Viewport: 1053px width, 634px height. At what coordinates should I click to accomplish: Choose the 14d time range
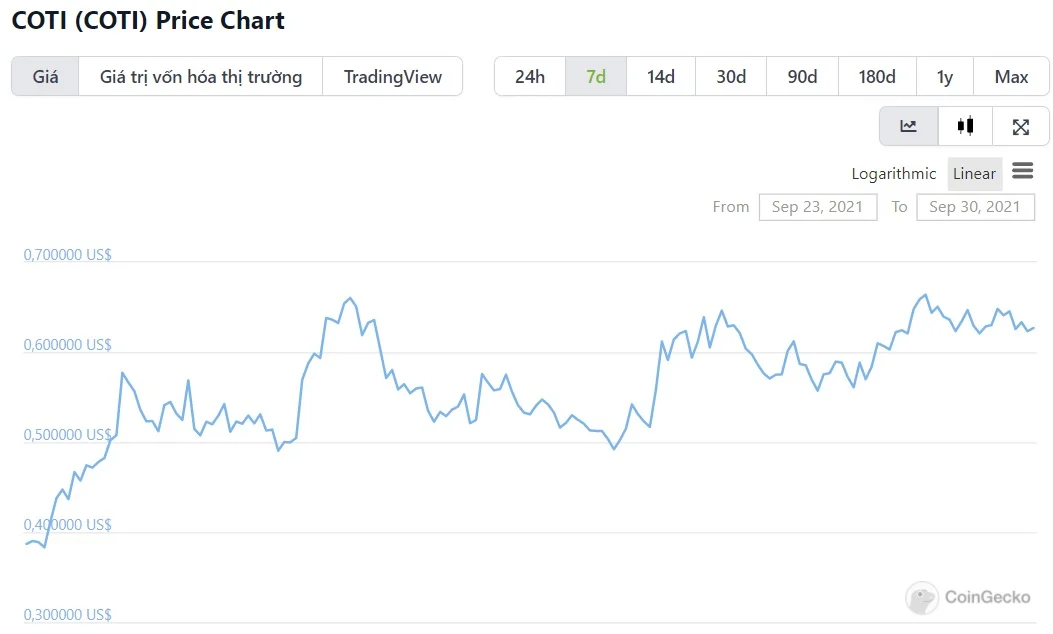(661, 77)
